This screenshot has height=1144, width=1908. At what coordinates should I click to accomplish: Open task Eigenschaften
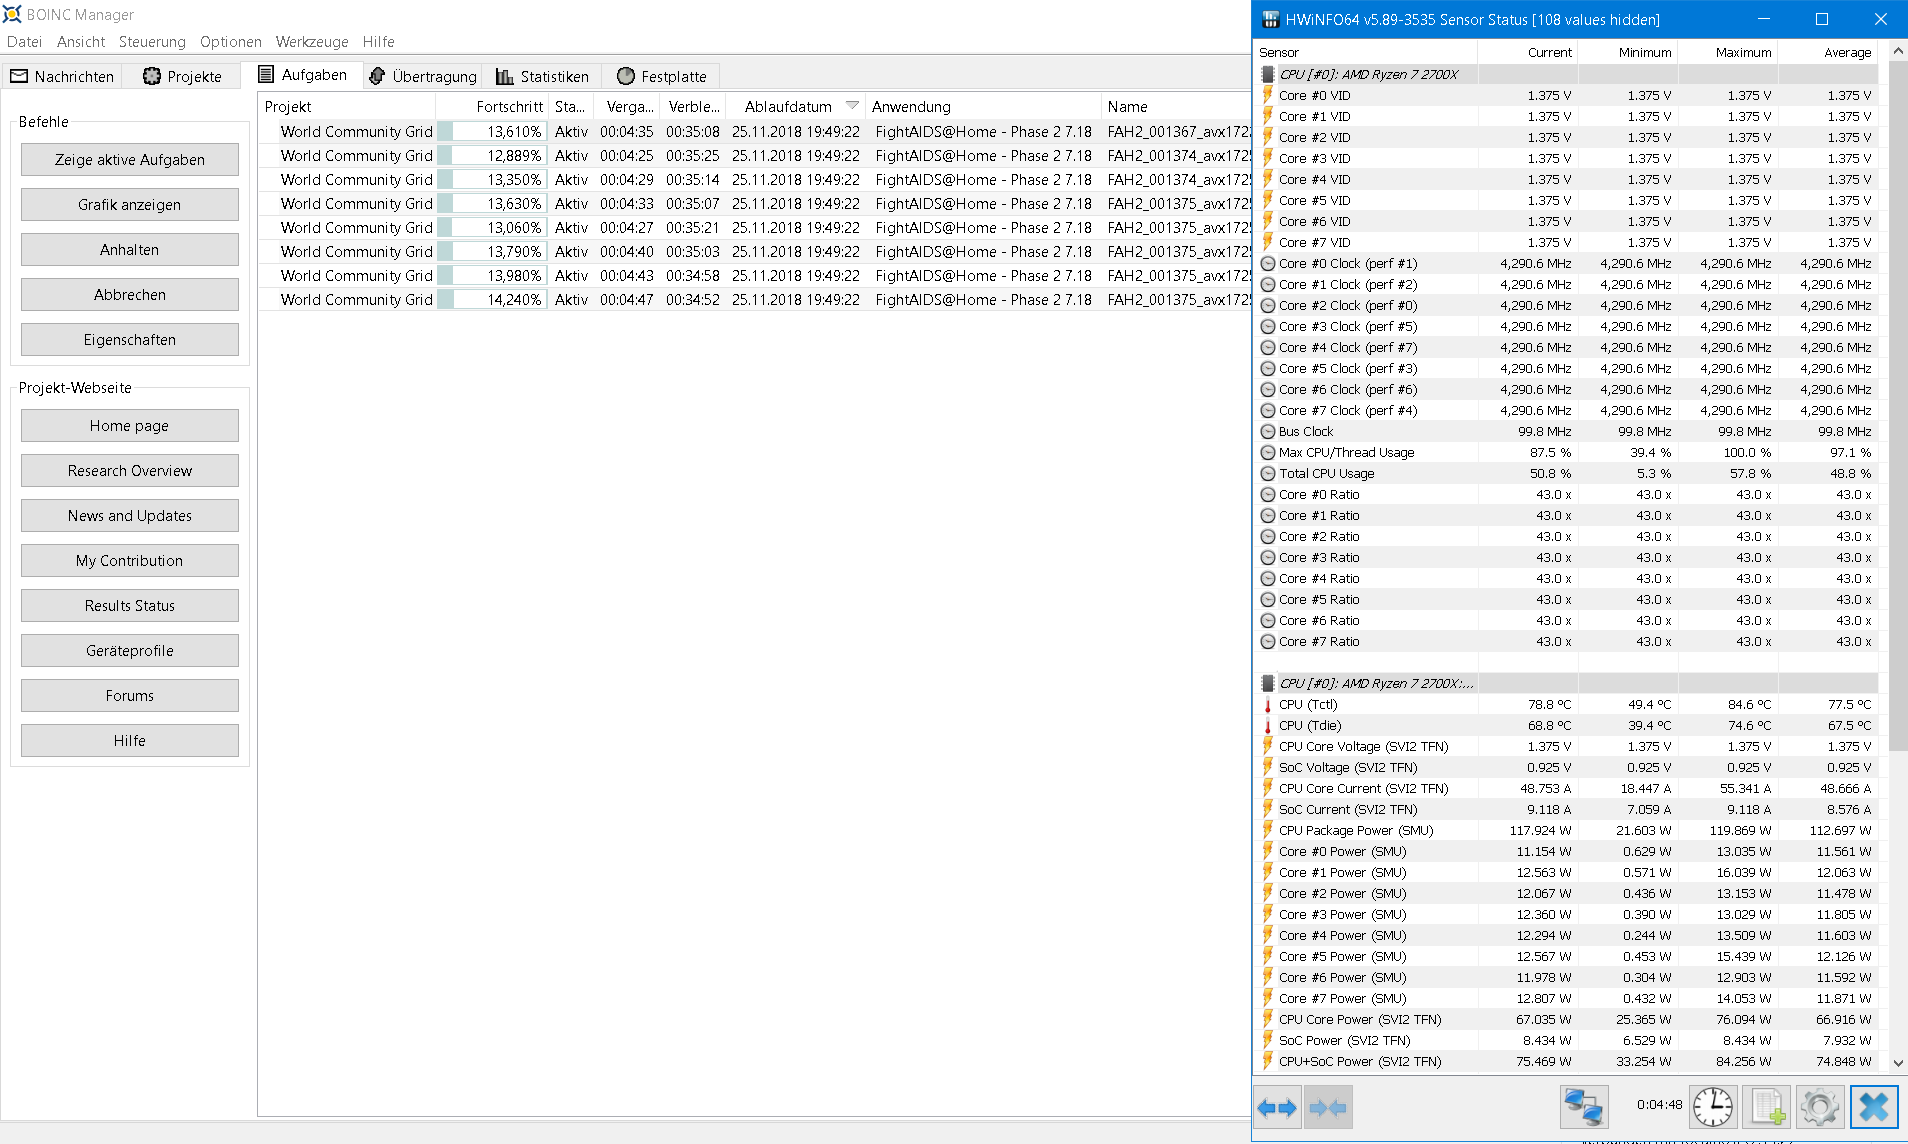[130, 340]
